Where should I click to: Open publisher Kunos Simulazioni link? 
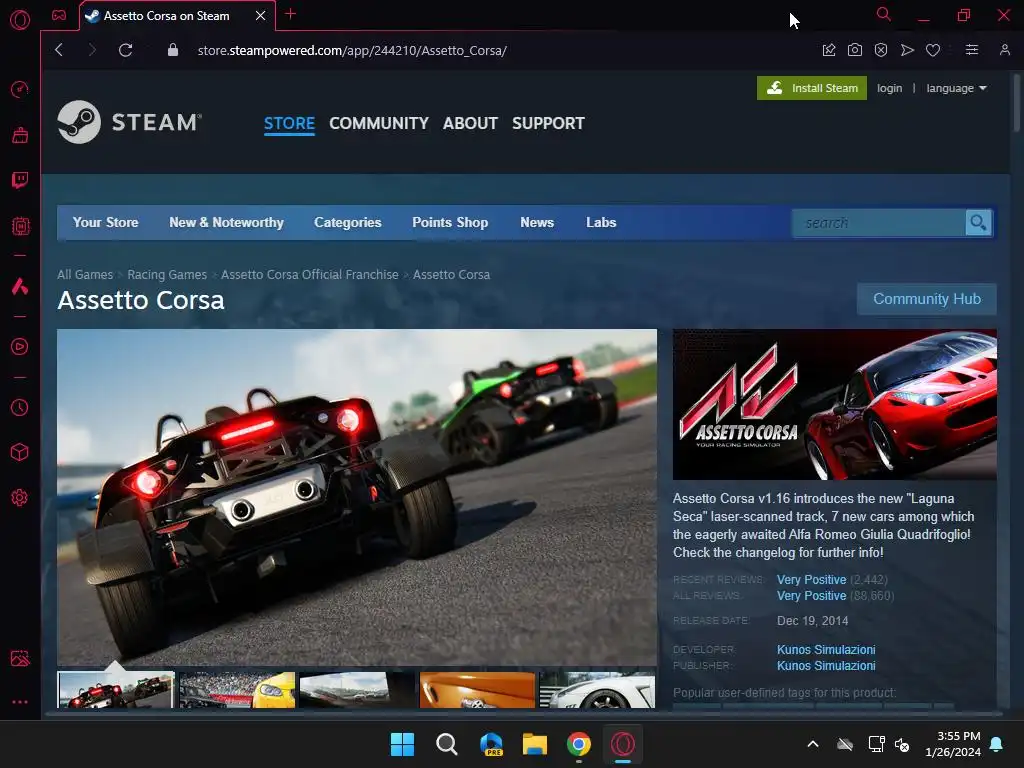826,666
